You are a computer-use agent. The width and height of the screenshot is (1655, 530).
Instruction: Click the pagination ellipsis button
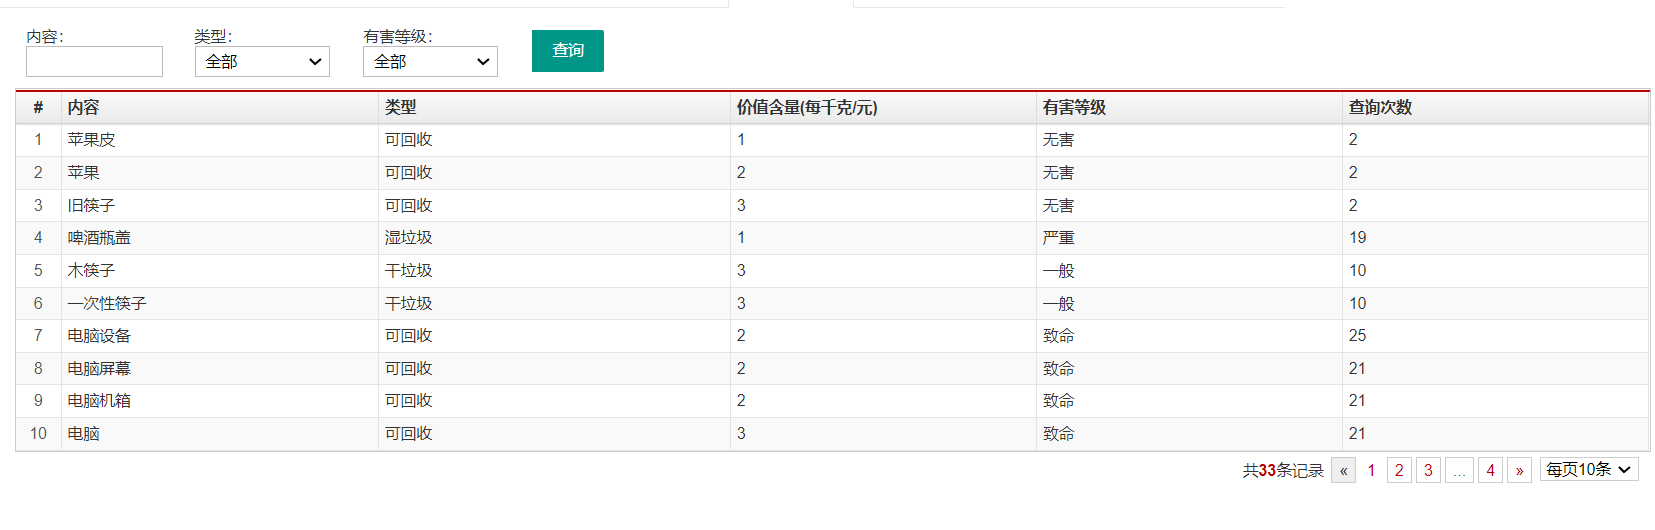(x=1459, y=471)
